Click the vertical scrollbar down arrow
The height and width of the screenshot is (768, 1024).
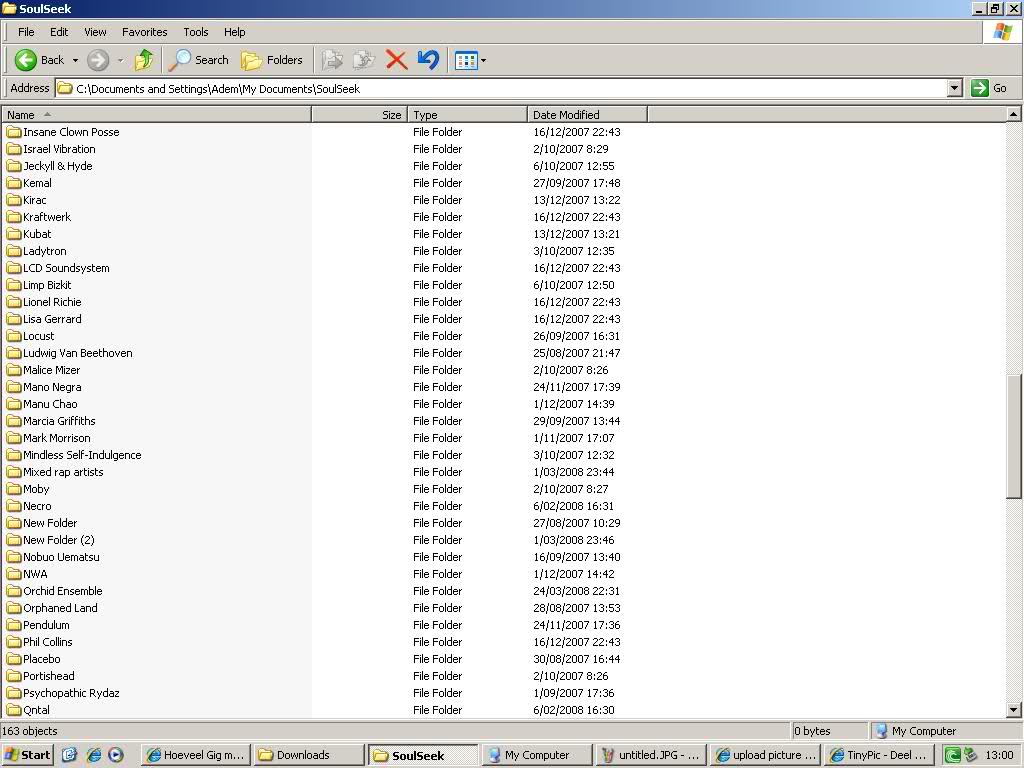[x=1014, y=710]
